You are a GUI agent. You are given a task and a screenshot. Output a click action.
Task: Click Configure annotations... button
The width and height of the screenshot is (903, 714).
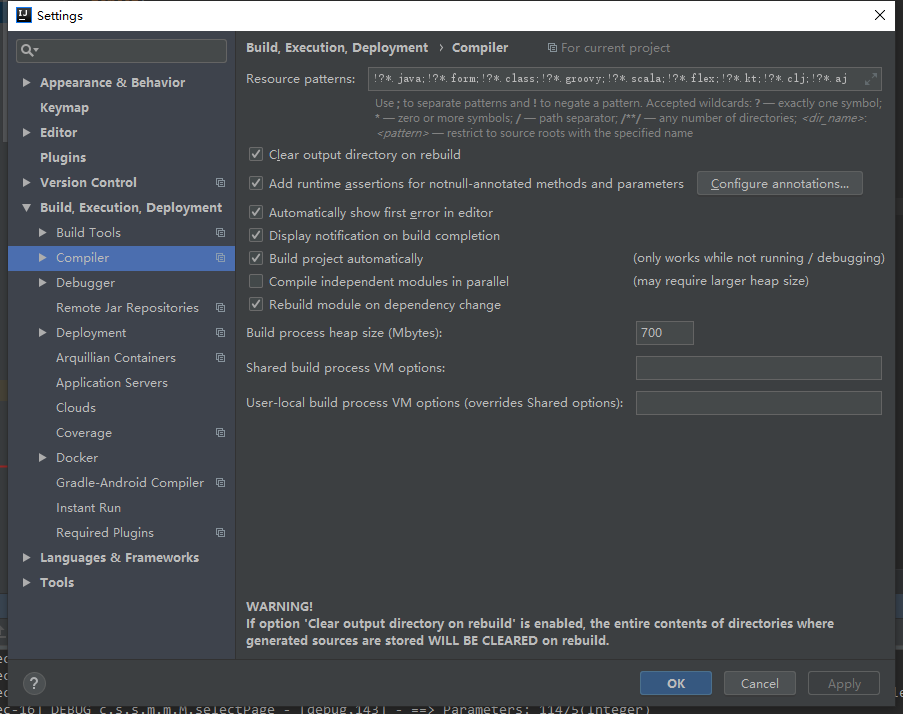pyautogui.click(x=780, y=184)
